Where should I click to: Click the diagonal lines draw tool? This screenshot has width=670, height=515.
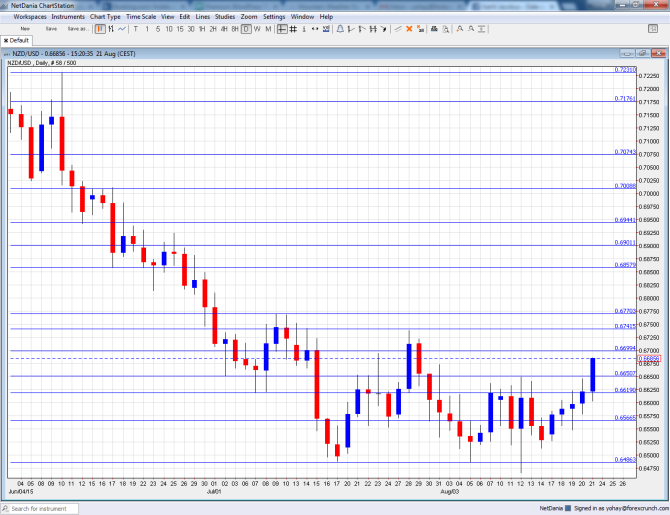(398, 29)
